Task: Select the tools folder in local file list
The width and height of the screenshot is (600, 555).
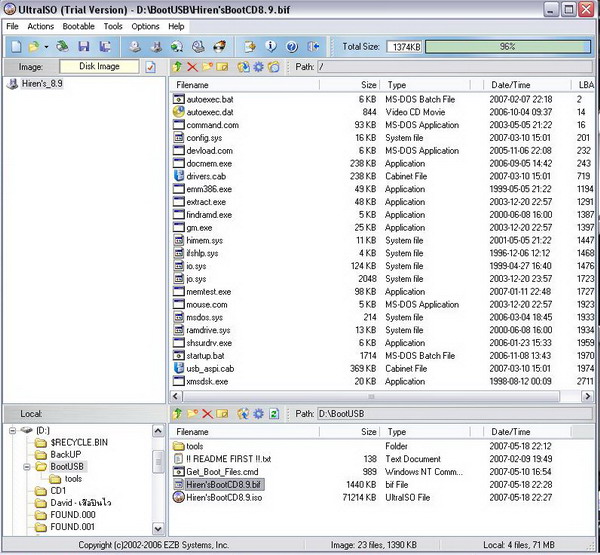Action: (x=194, y=446)
